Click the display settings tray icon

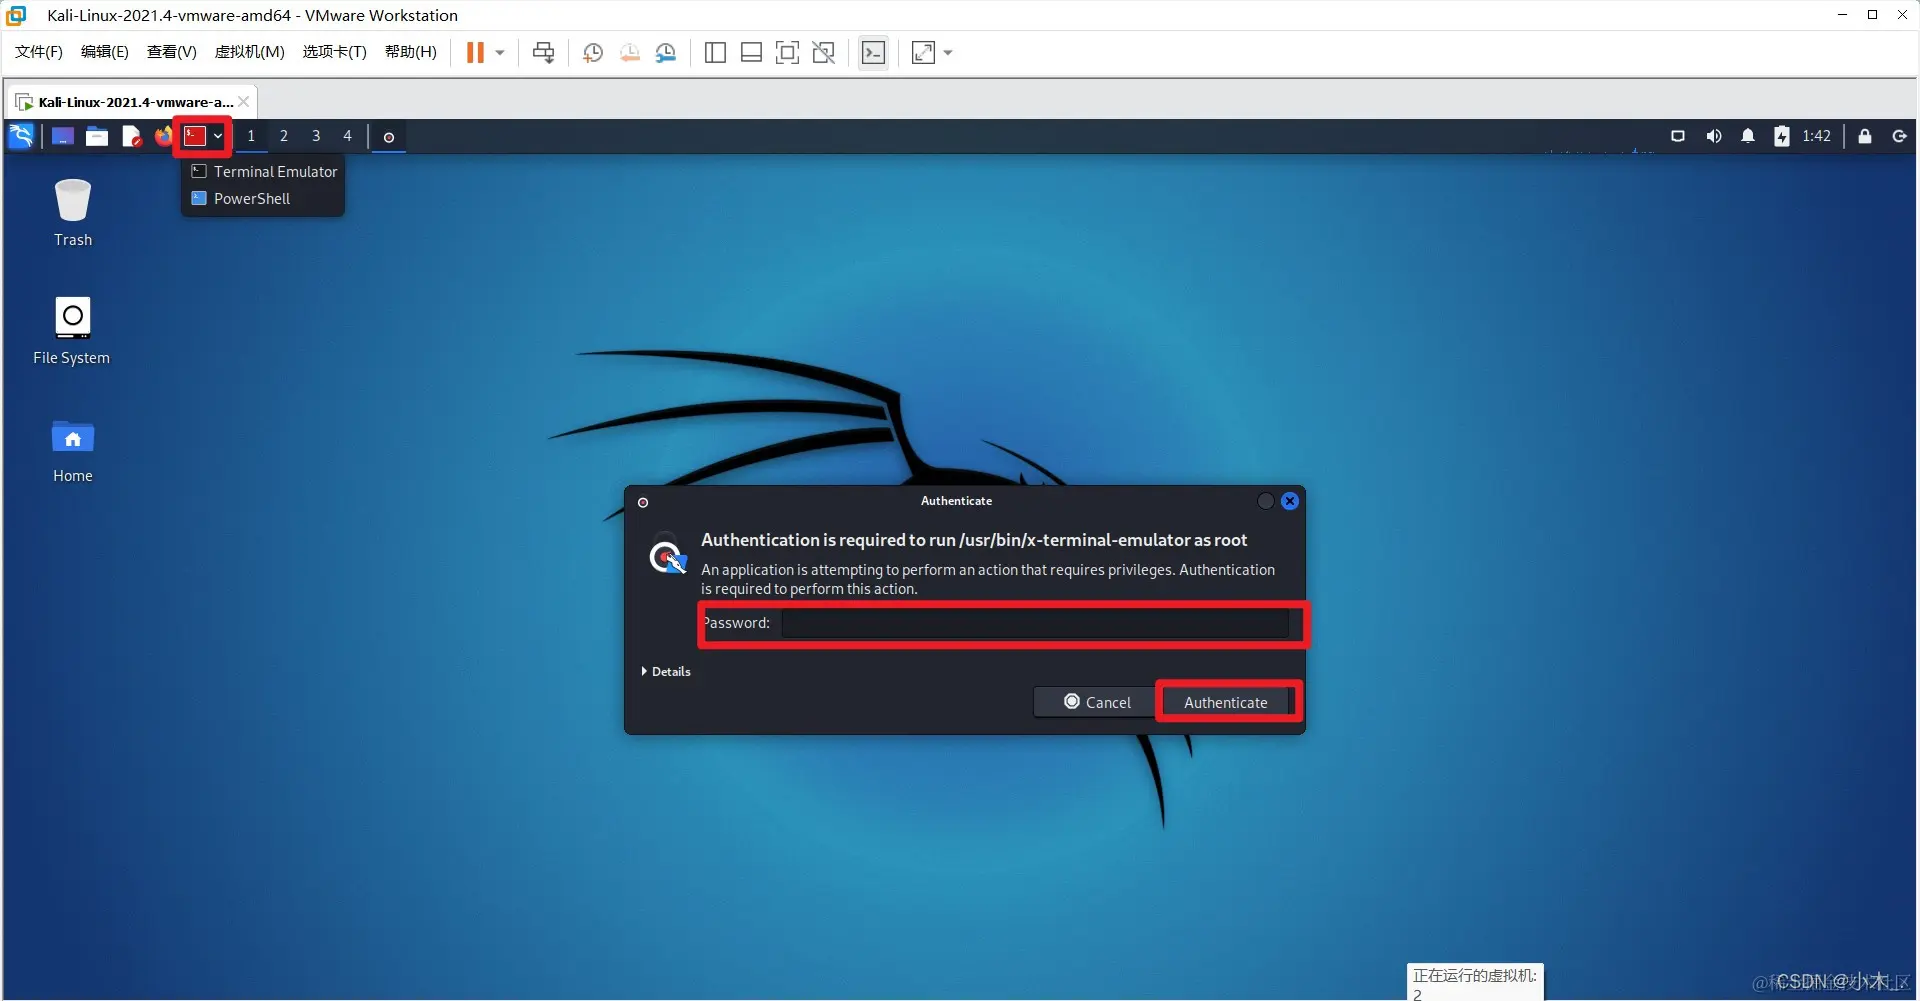click(1678, 136)
